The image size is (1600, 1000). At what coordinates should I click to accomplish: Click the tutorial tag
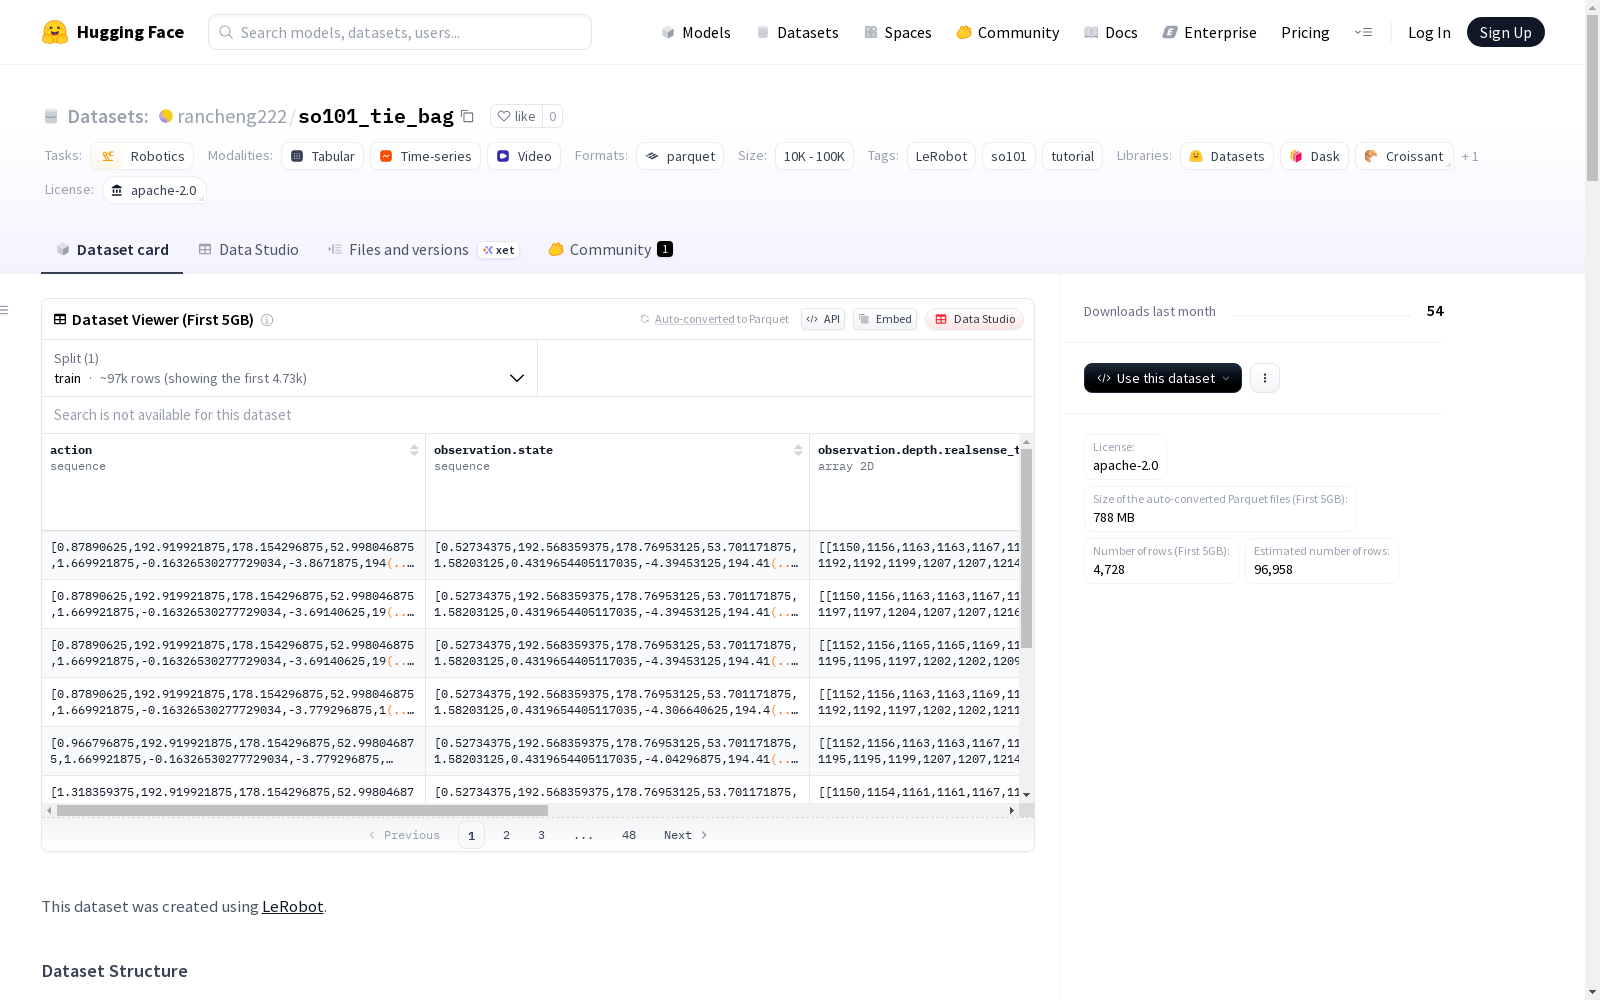point(1072,156)
